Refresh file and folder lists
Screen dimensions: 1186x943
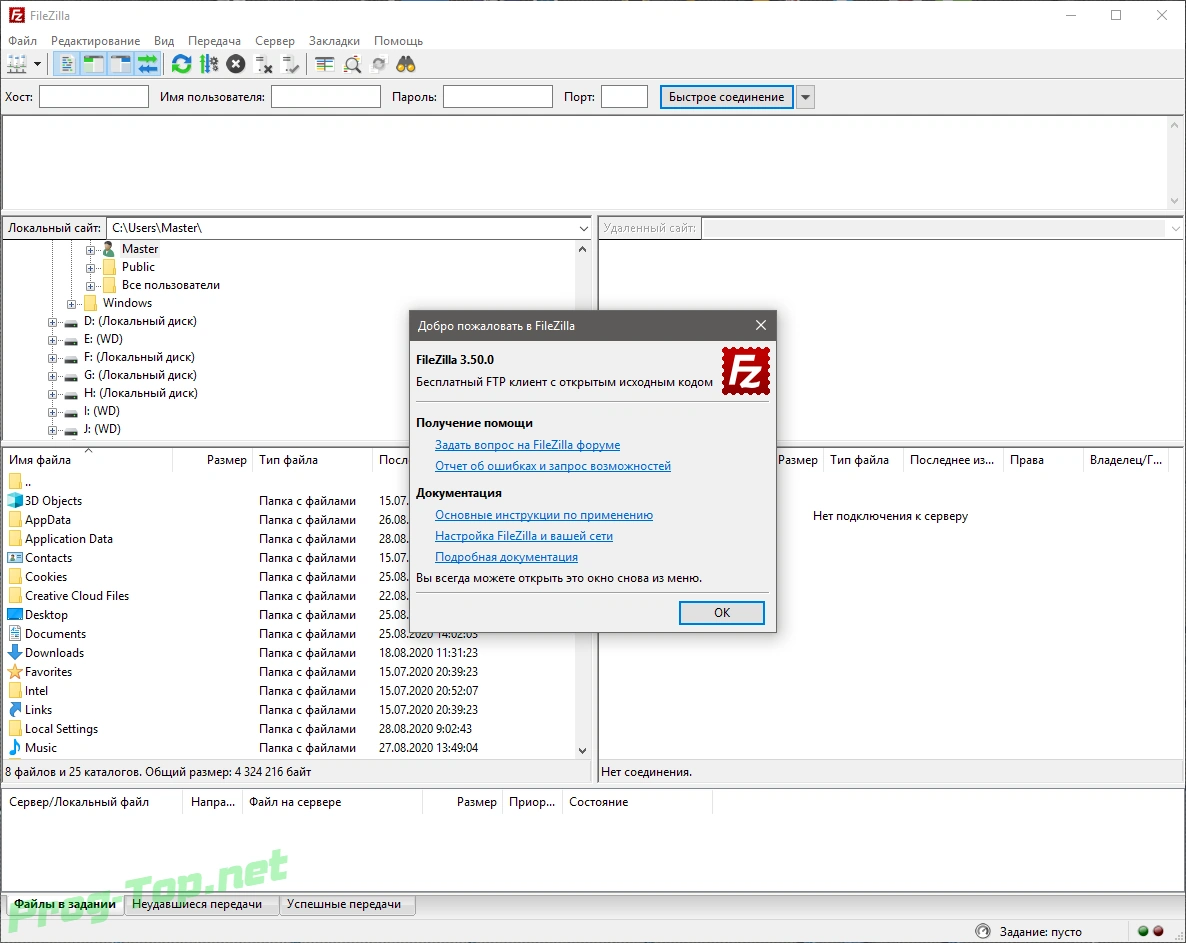(181, 64)
